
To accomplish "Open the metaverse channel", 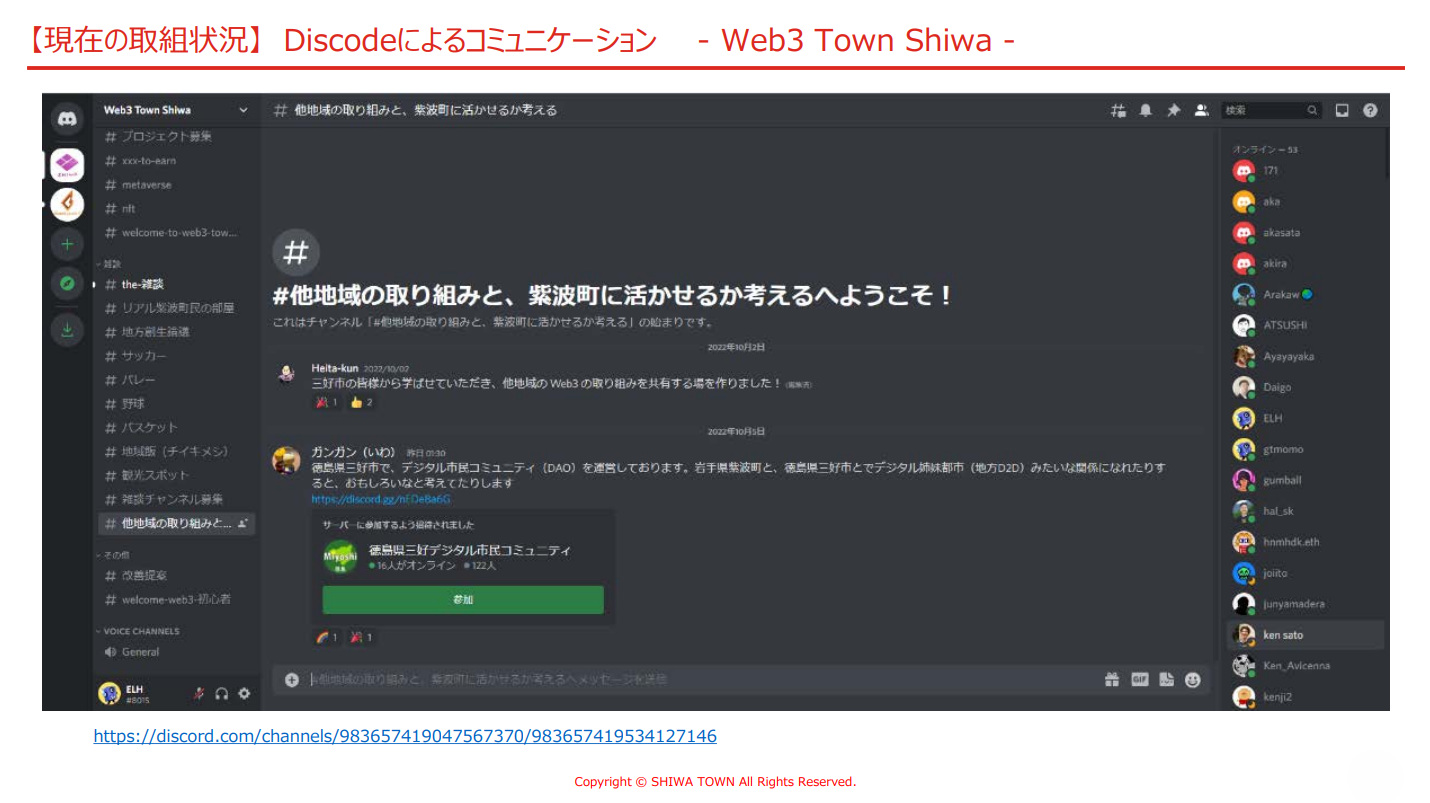I will [176, 185].
